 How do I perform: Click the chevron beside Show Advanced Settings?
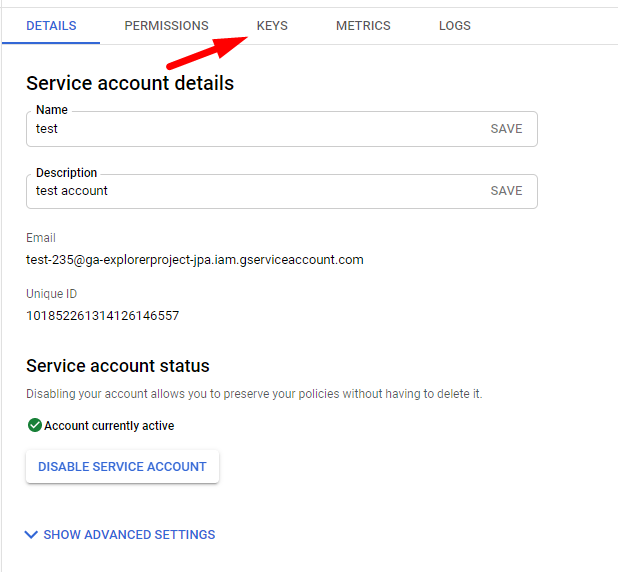(x=31, y=535)
